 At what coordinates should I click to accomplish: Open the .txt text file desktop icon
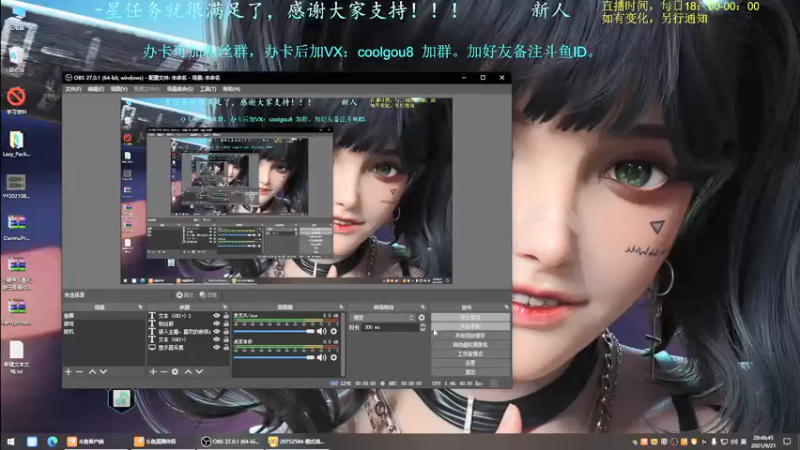point(16,357)
